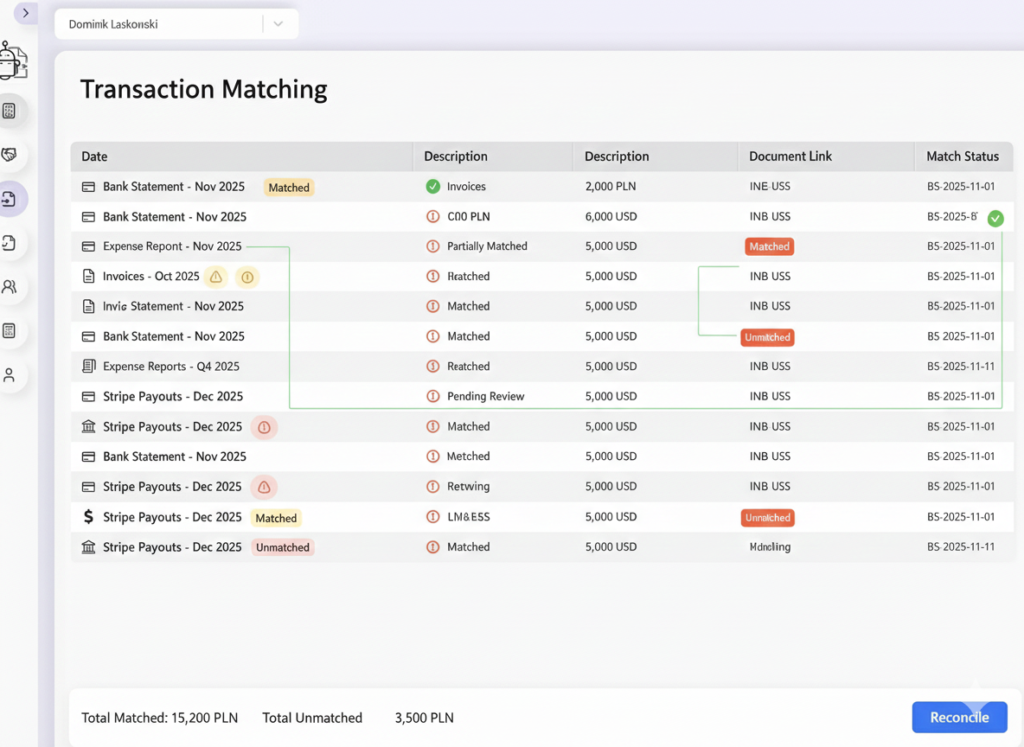Screen dimensions: 1024x747
Task: Sort by the Document Link column header
Action: tap(790, 156)
